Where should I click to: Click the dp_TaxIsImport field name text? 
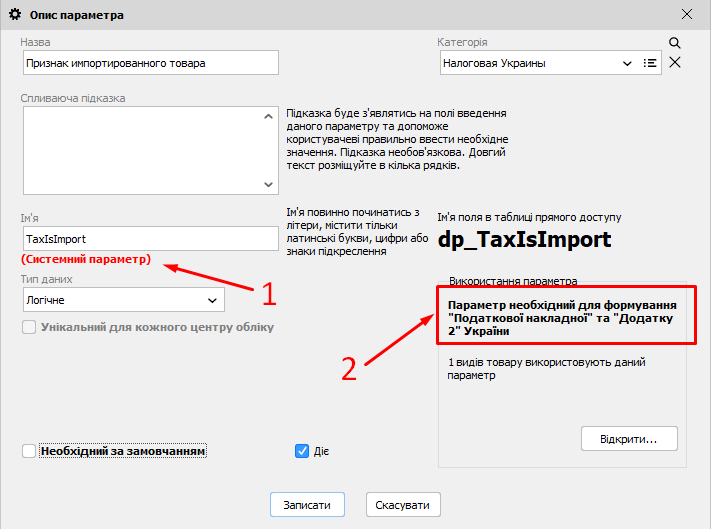point(524,240)
